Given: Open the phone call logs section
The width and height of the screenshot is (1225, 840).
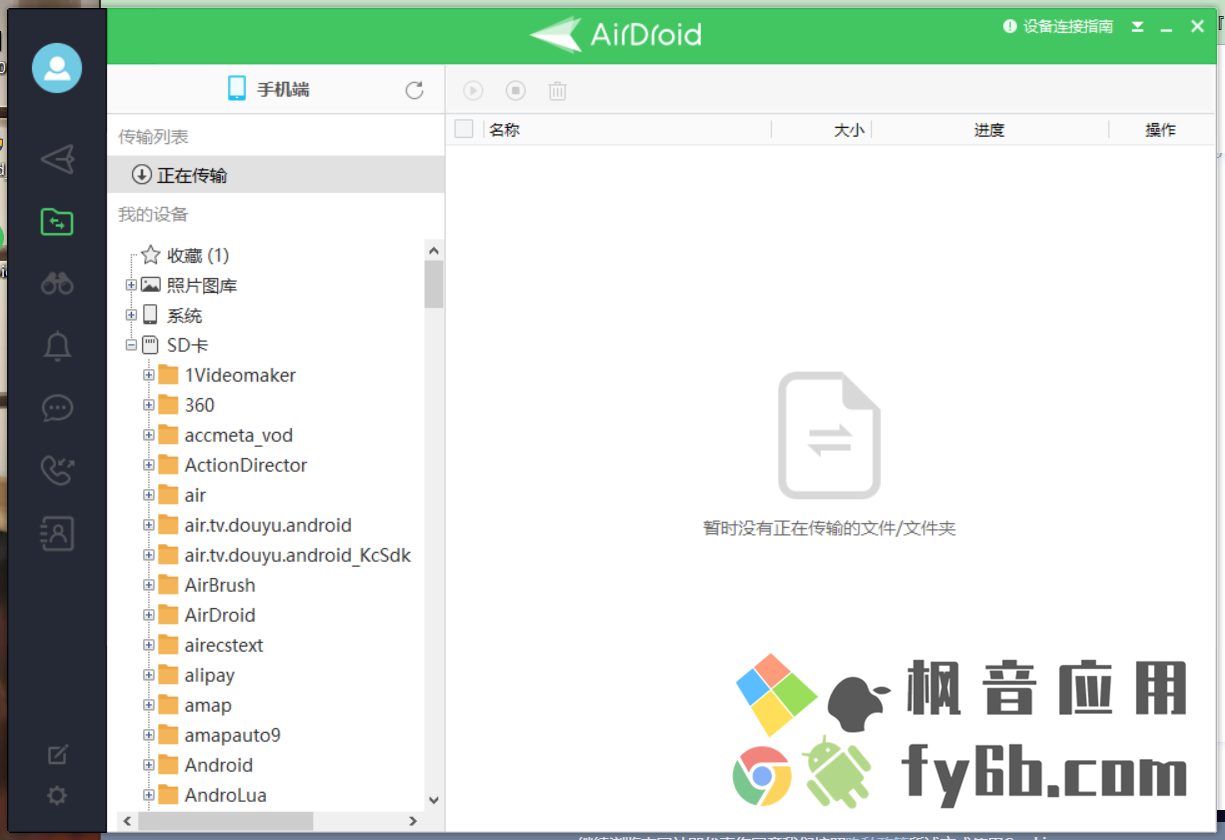Looking at the screenshot, I should [x=57, y=470].
